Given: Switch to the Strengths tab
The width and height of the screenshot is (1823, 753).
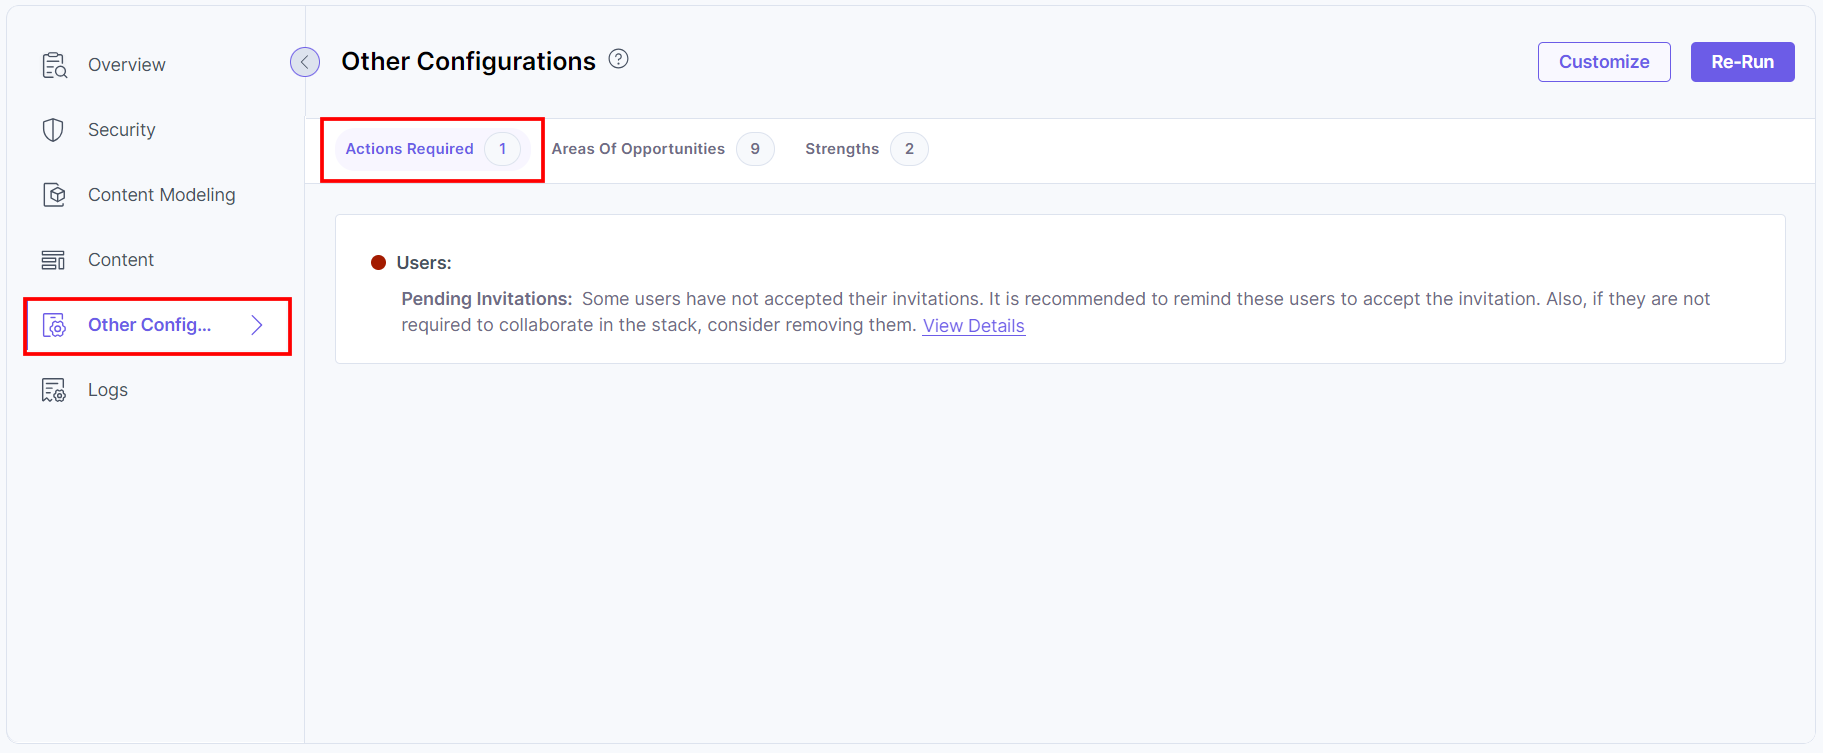Looking at the screenshot, I should coord(866,149).
